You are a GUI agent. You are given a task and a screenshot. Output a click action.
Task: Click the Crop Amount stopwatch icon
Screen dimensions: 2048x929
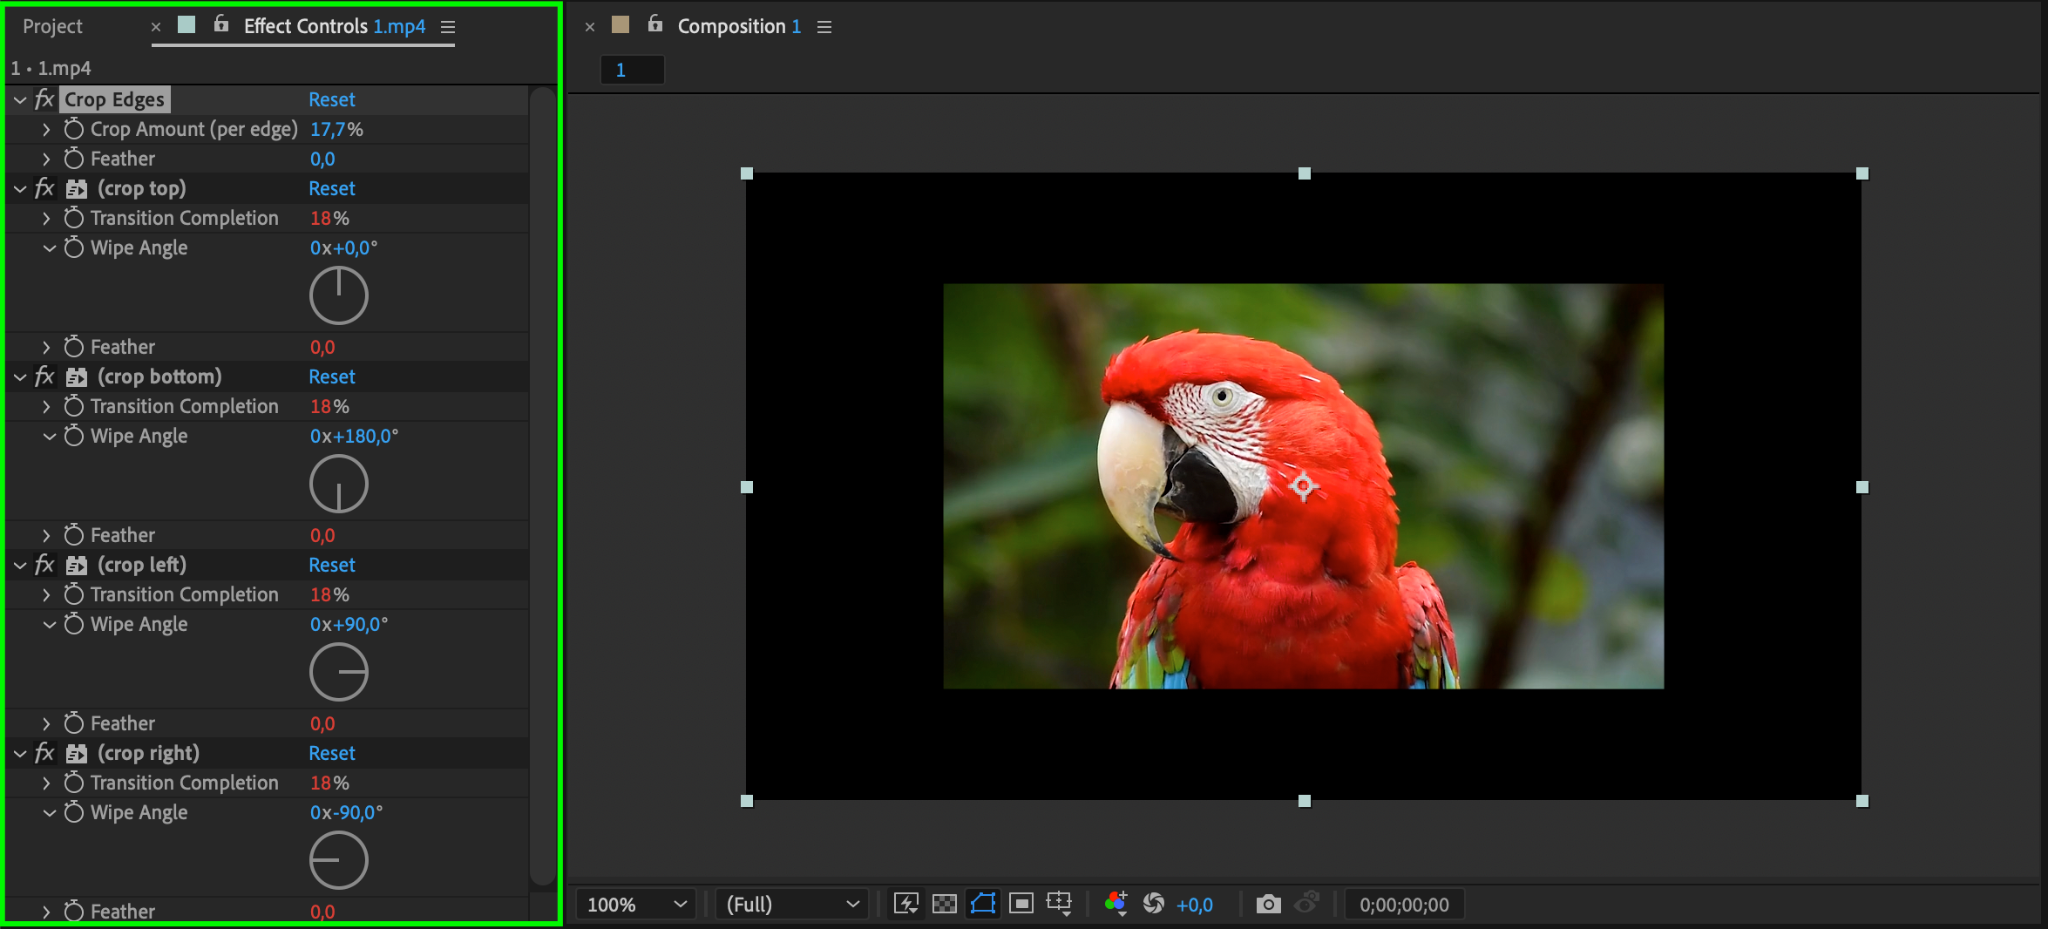coord(74,129)
